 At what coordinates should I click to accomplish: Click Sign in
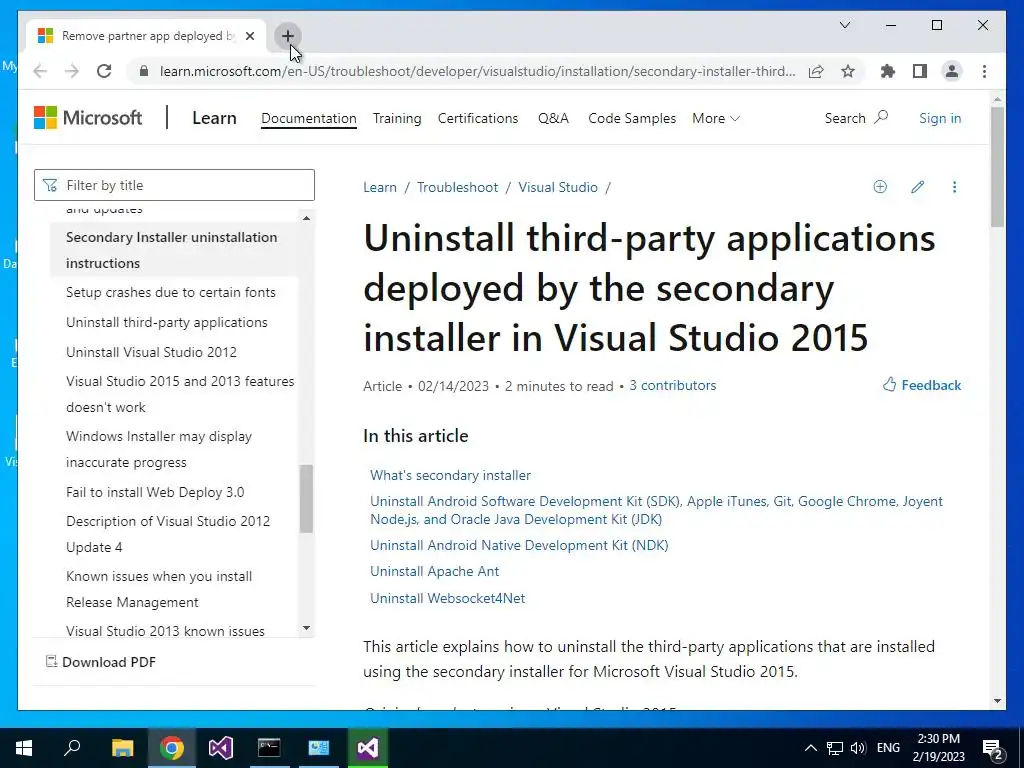pyautogui.click(x=940, y=118)
